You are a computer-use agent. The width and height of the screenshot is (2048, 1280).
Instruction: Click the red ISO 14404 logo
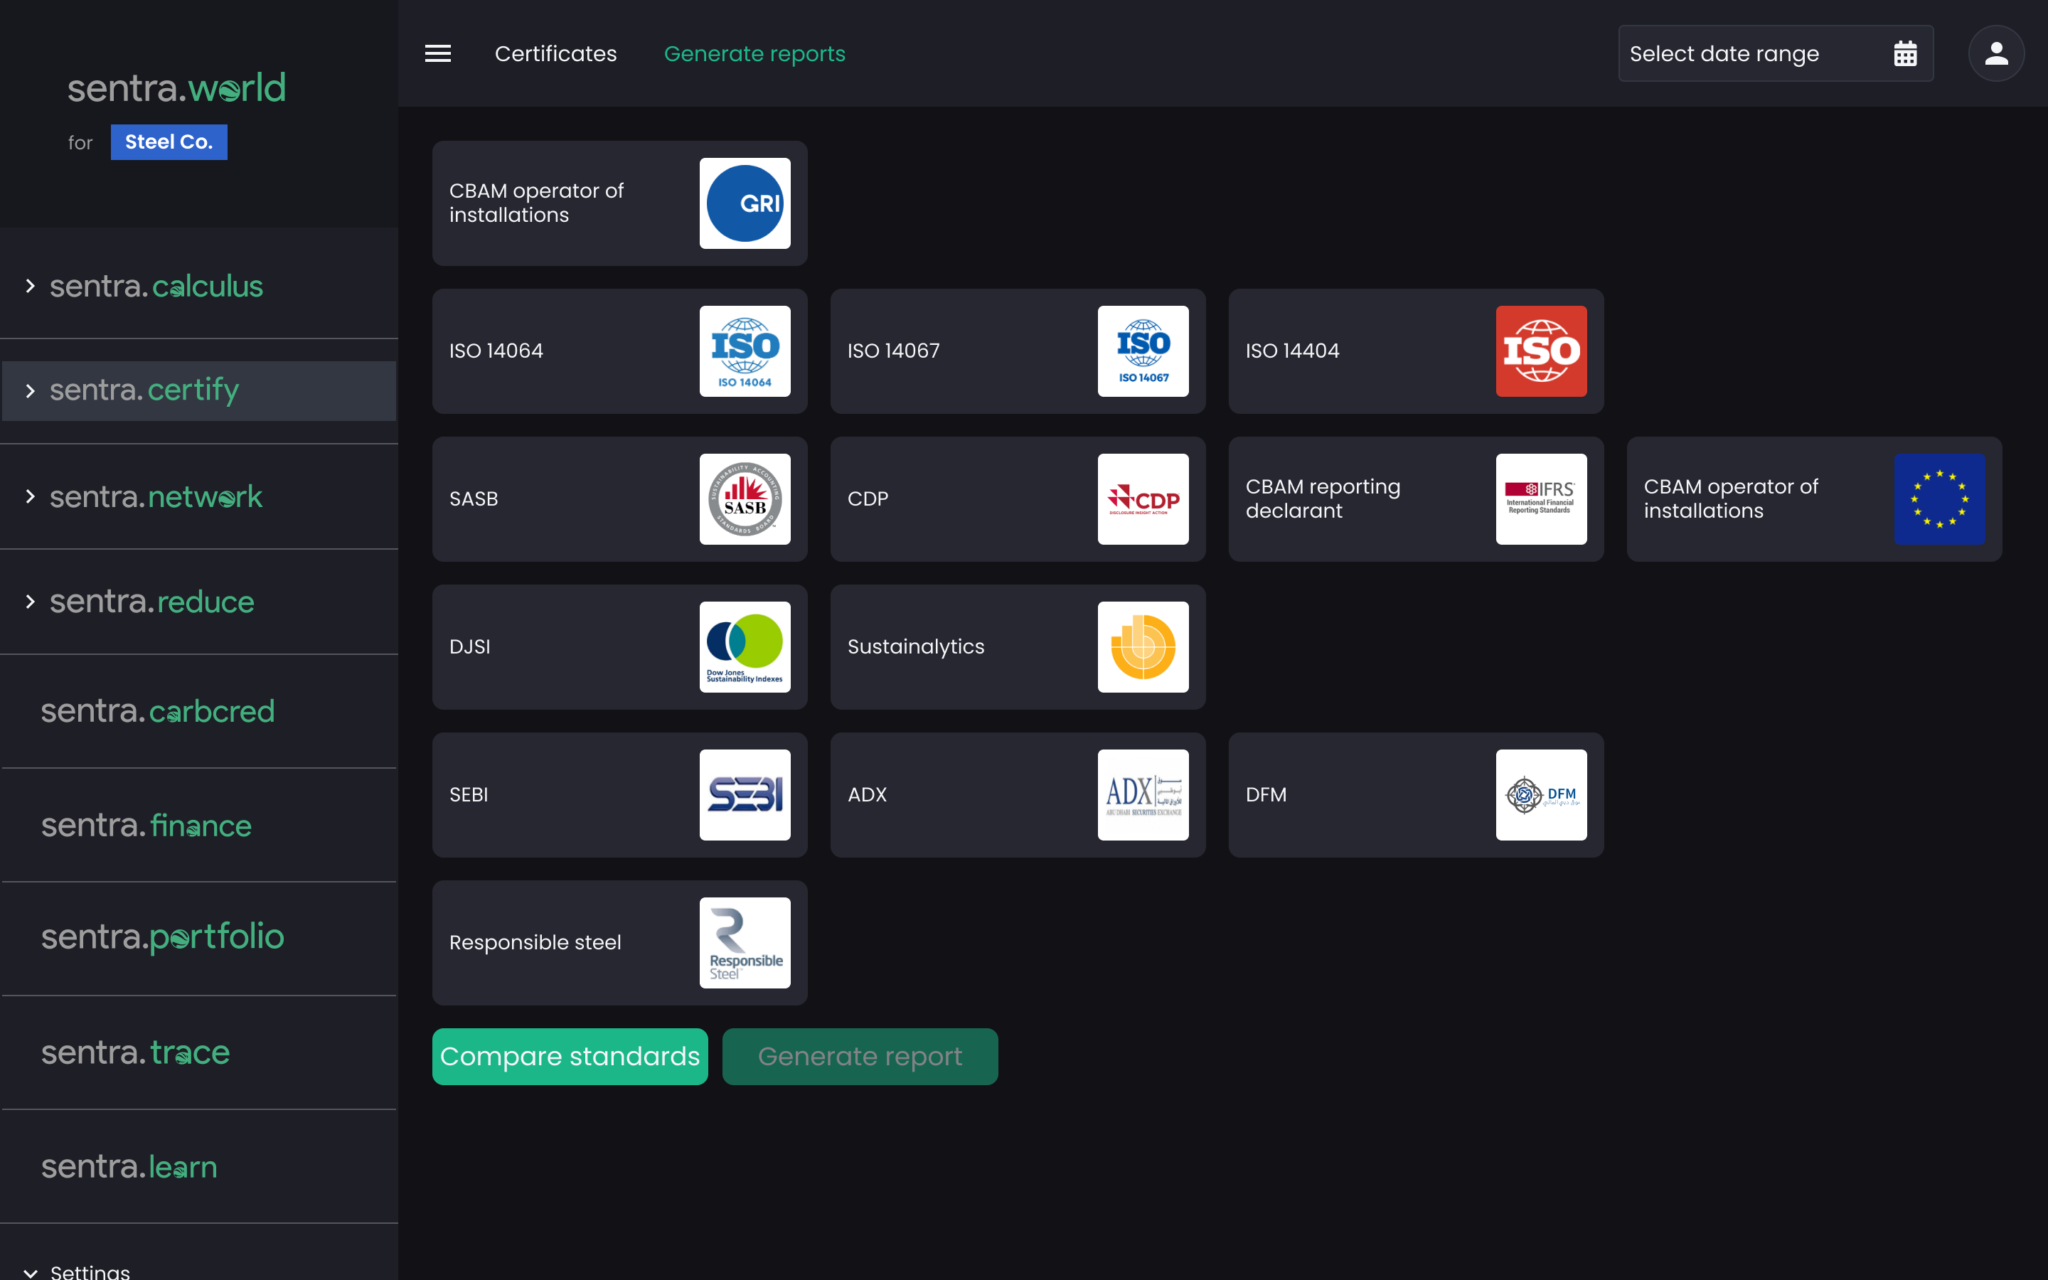pos(1540,351)
